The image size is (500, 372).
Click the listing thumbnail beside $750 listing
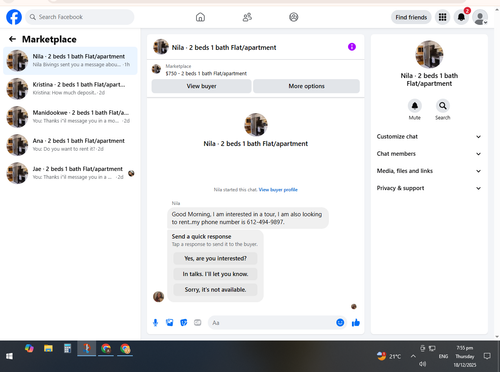click(x=156, y=69)
